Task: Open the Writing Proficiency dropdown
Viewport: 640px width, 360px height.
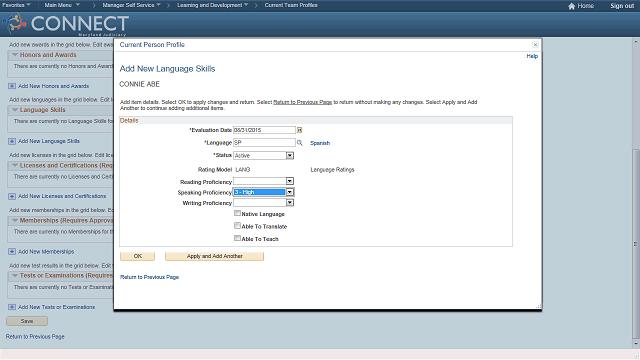Action: 289,202
